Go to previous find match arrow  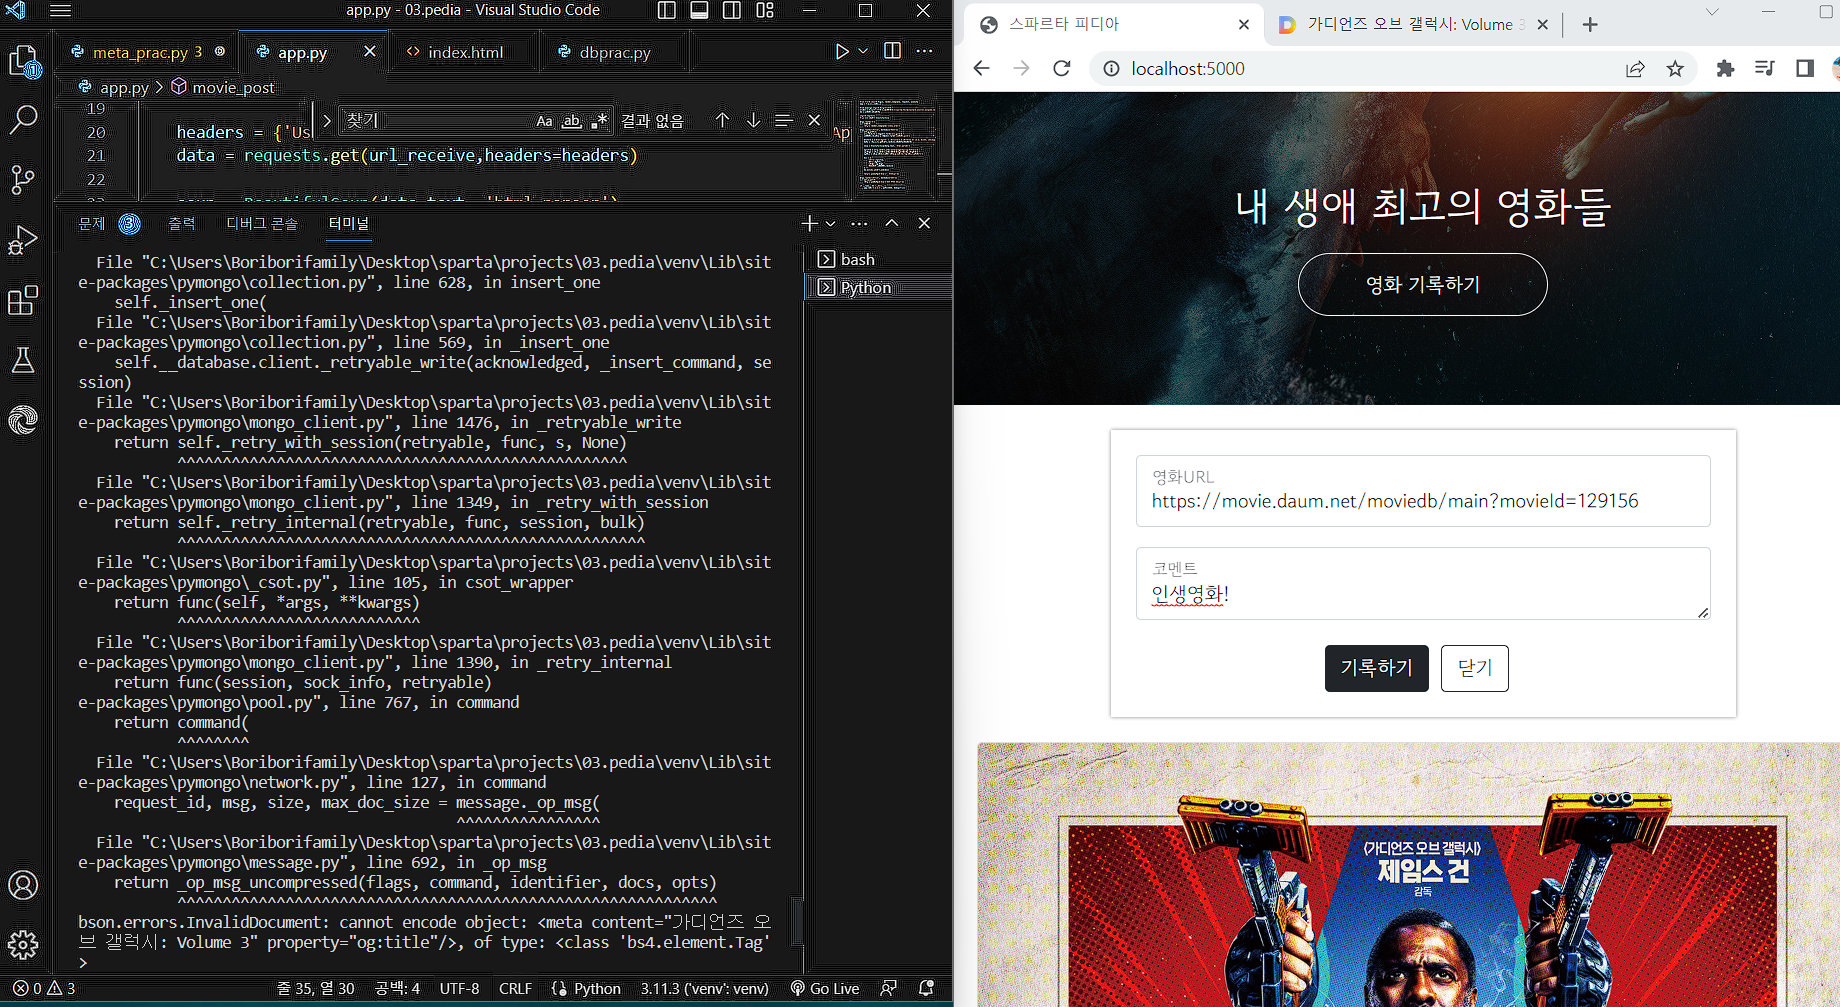(722, 120)
